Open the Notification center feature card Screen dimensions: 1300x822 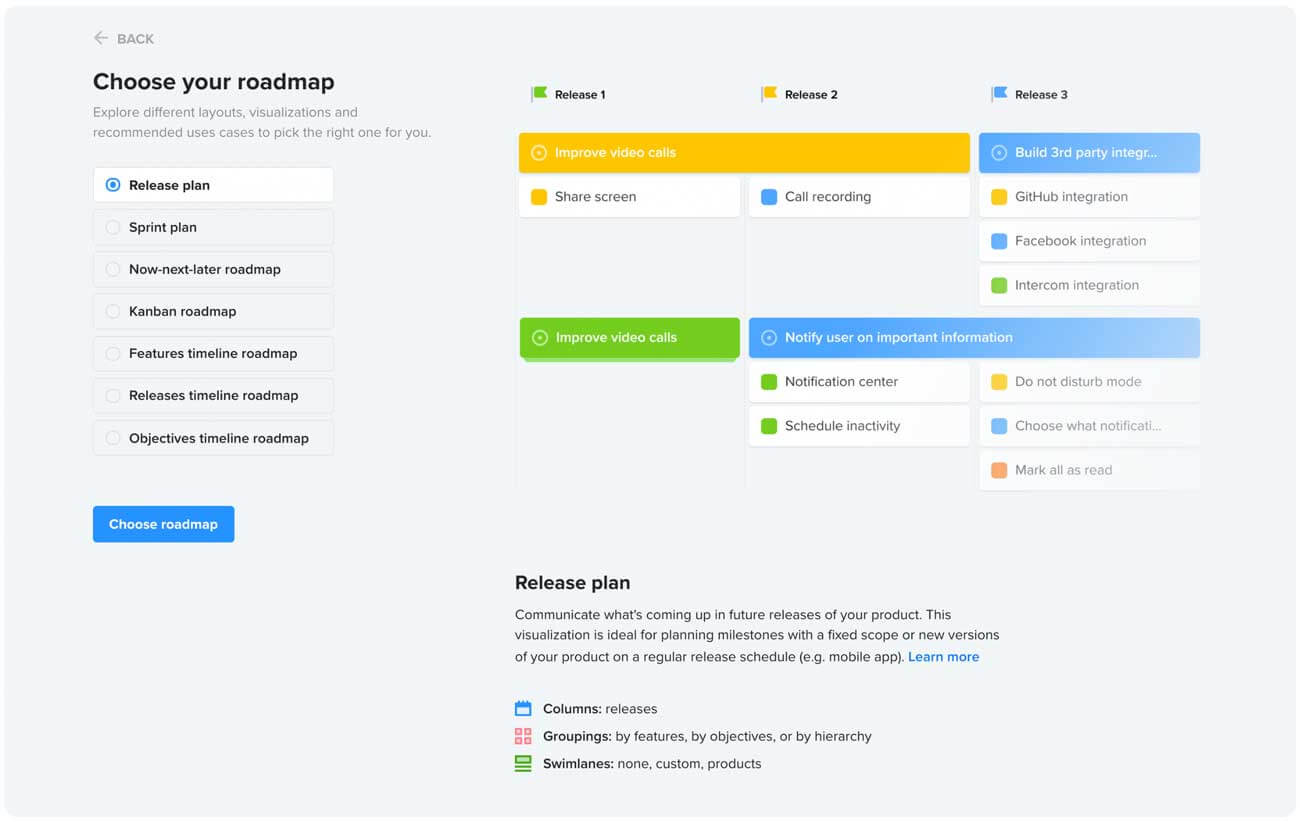coord(859,382)
